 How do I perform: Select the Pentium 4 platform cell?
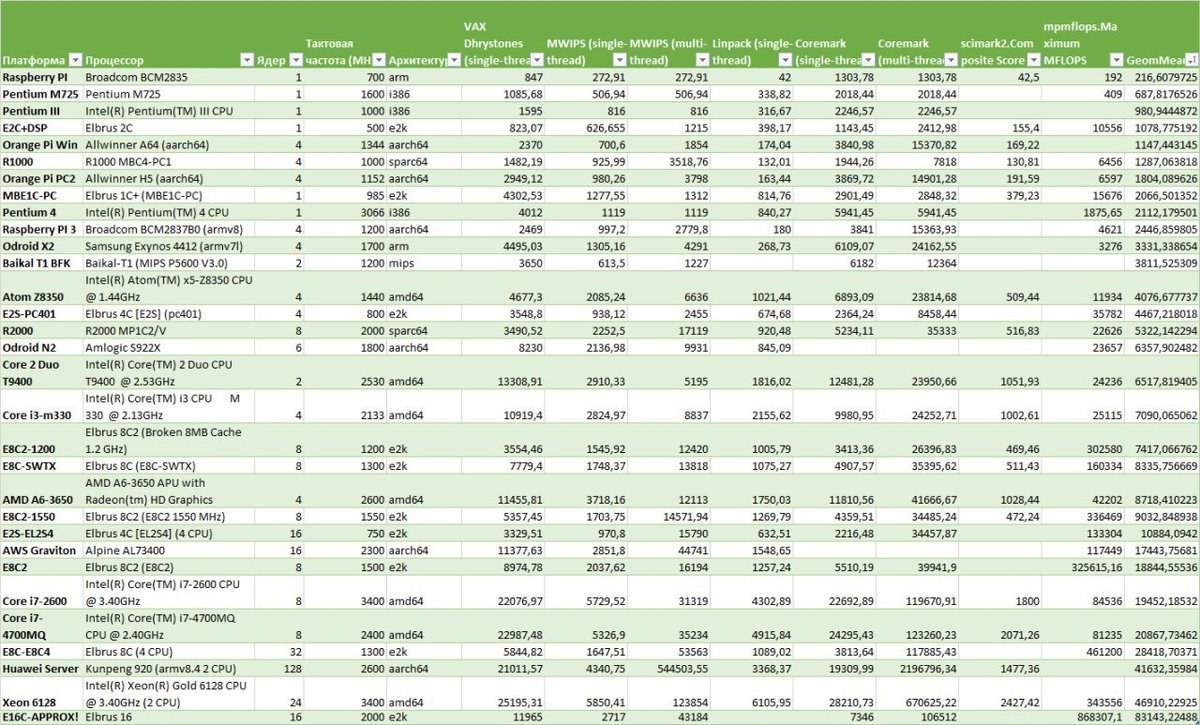[41, 212]
